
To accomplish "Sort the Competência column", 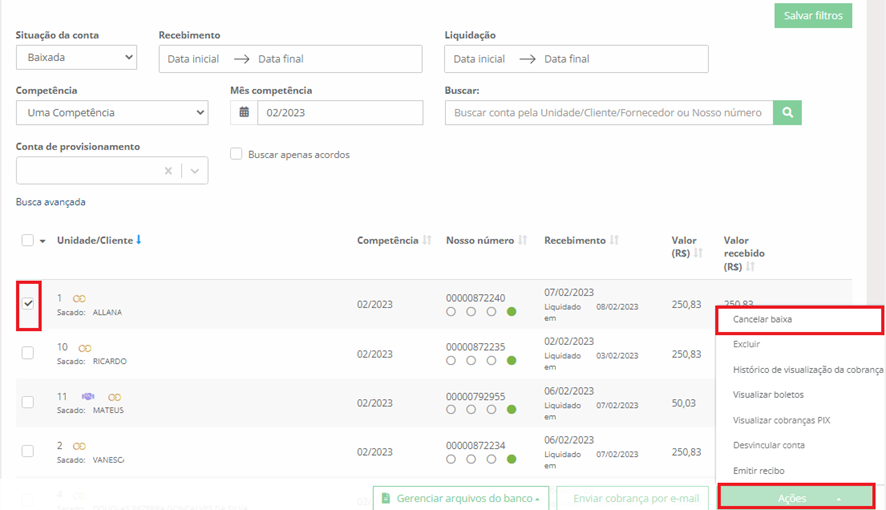I will [x=427, y=240].
